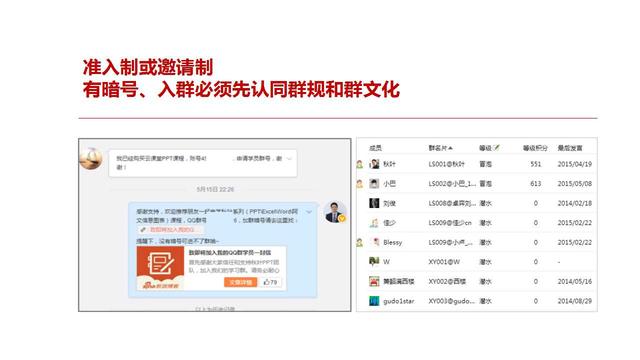
Task: Click the 等级积分 column header
Action: click(535, 148)
